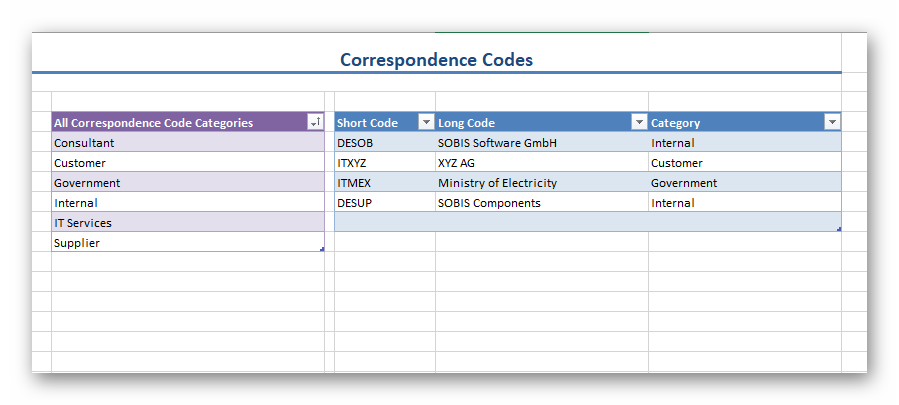Select the Ministry of Electricity cell

[x=541, y=183]
